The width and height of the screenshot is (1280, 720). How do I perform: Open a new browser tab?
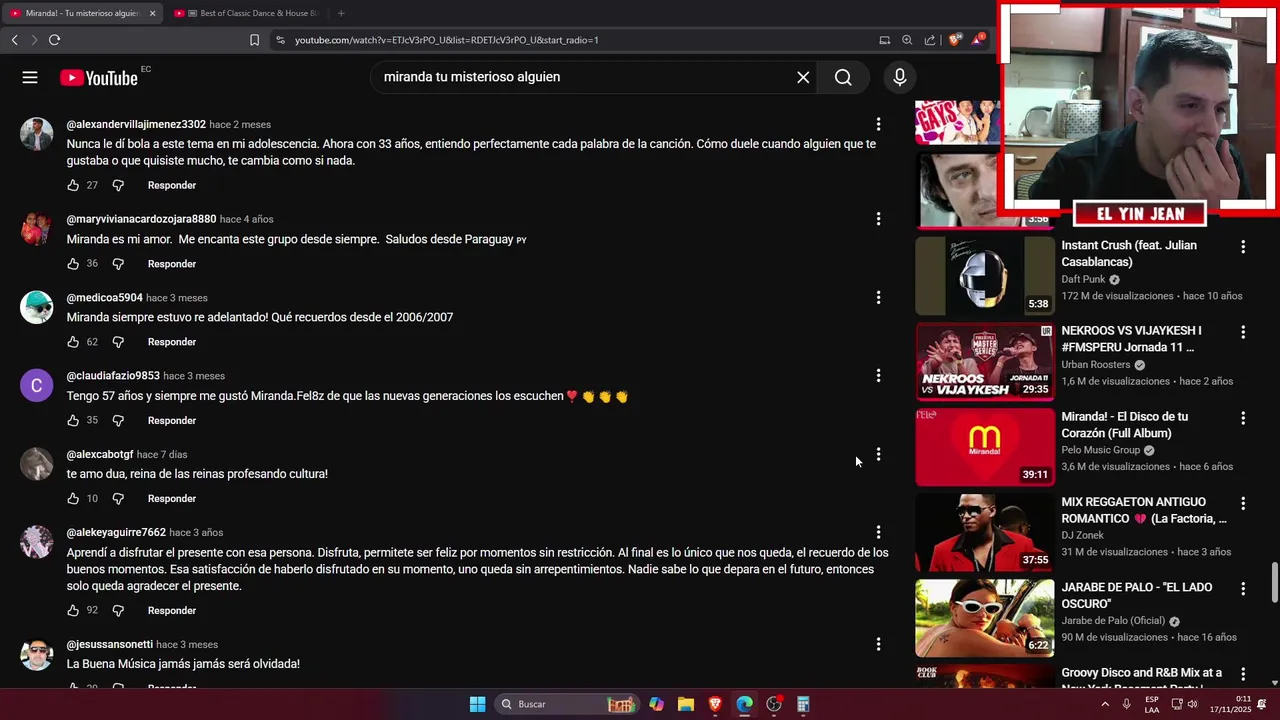341,13
